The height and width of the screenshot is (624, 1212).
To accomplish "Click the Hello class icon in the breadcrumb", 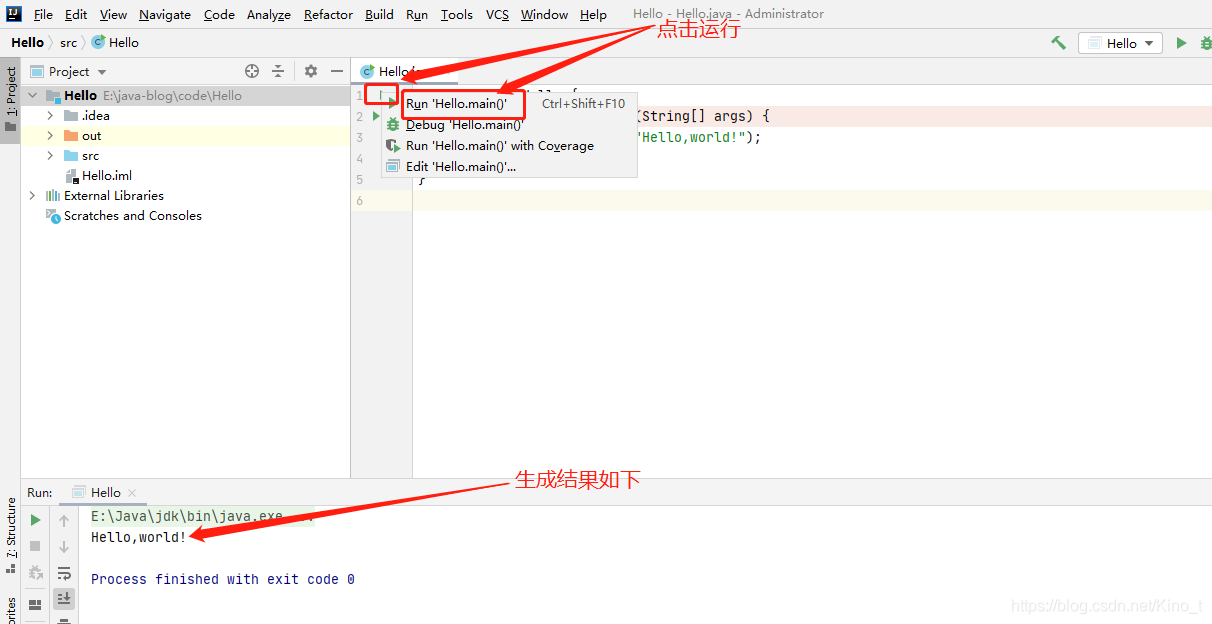I will pos(98,43).
